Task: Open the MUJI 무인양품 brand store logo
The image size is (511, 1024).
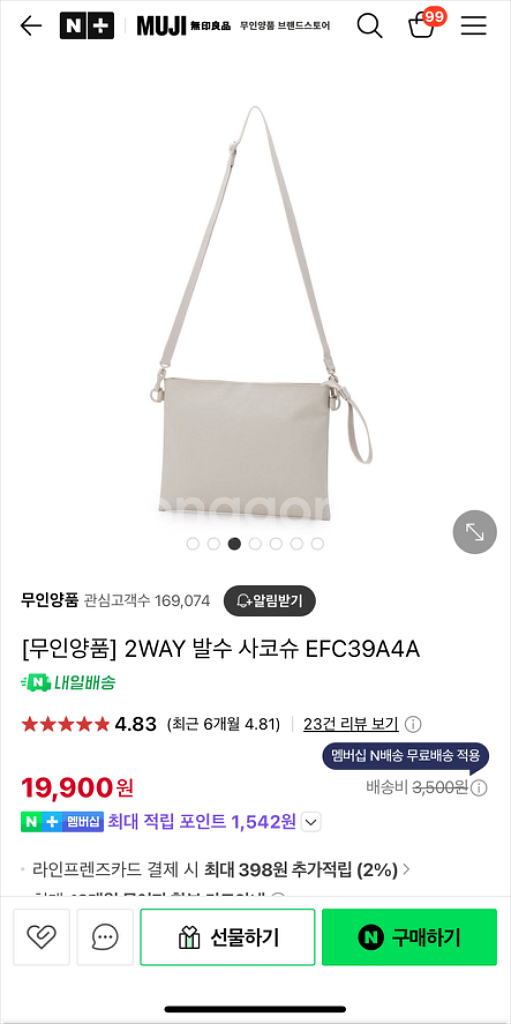Action: point(233,25)
